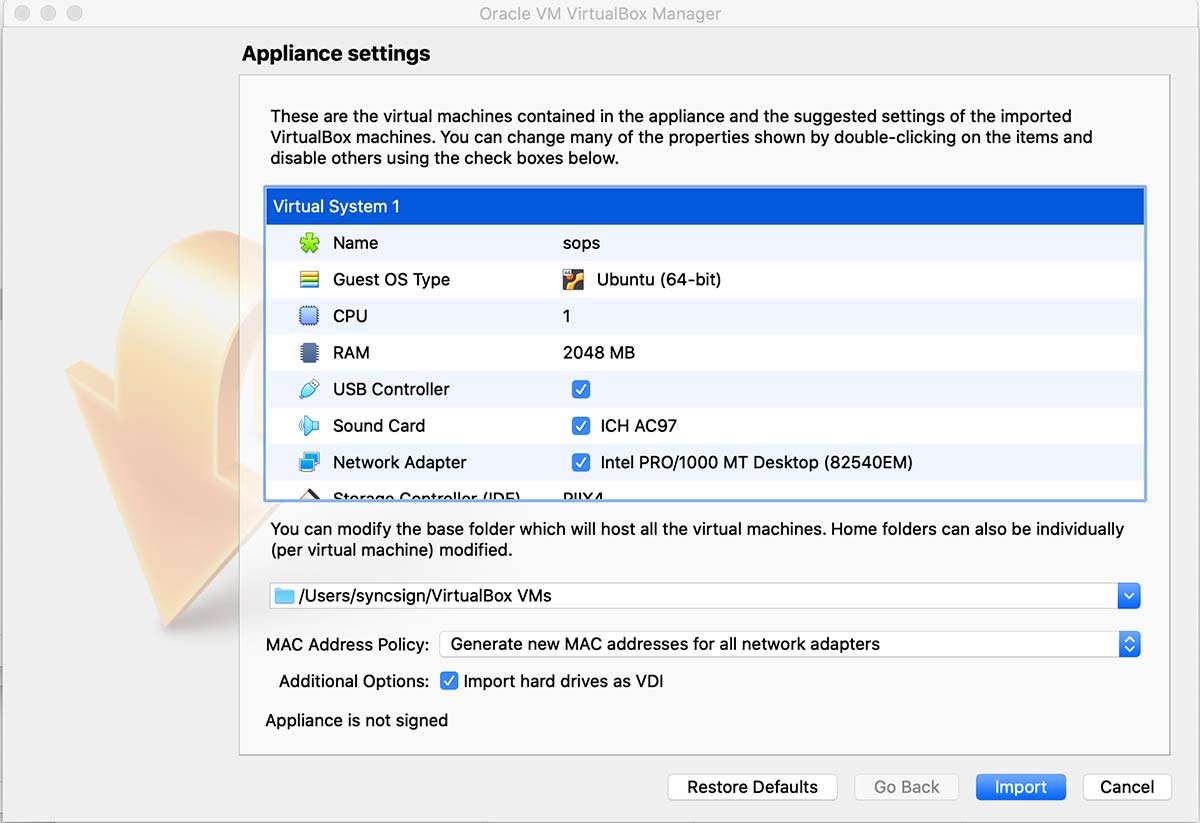
Task: Click the Guest OS Type label
Action: [392, 280]
